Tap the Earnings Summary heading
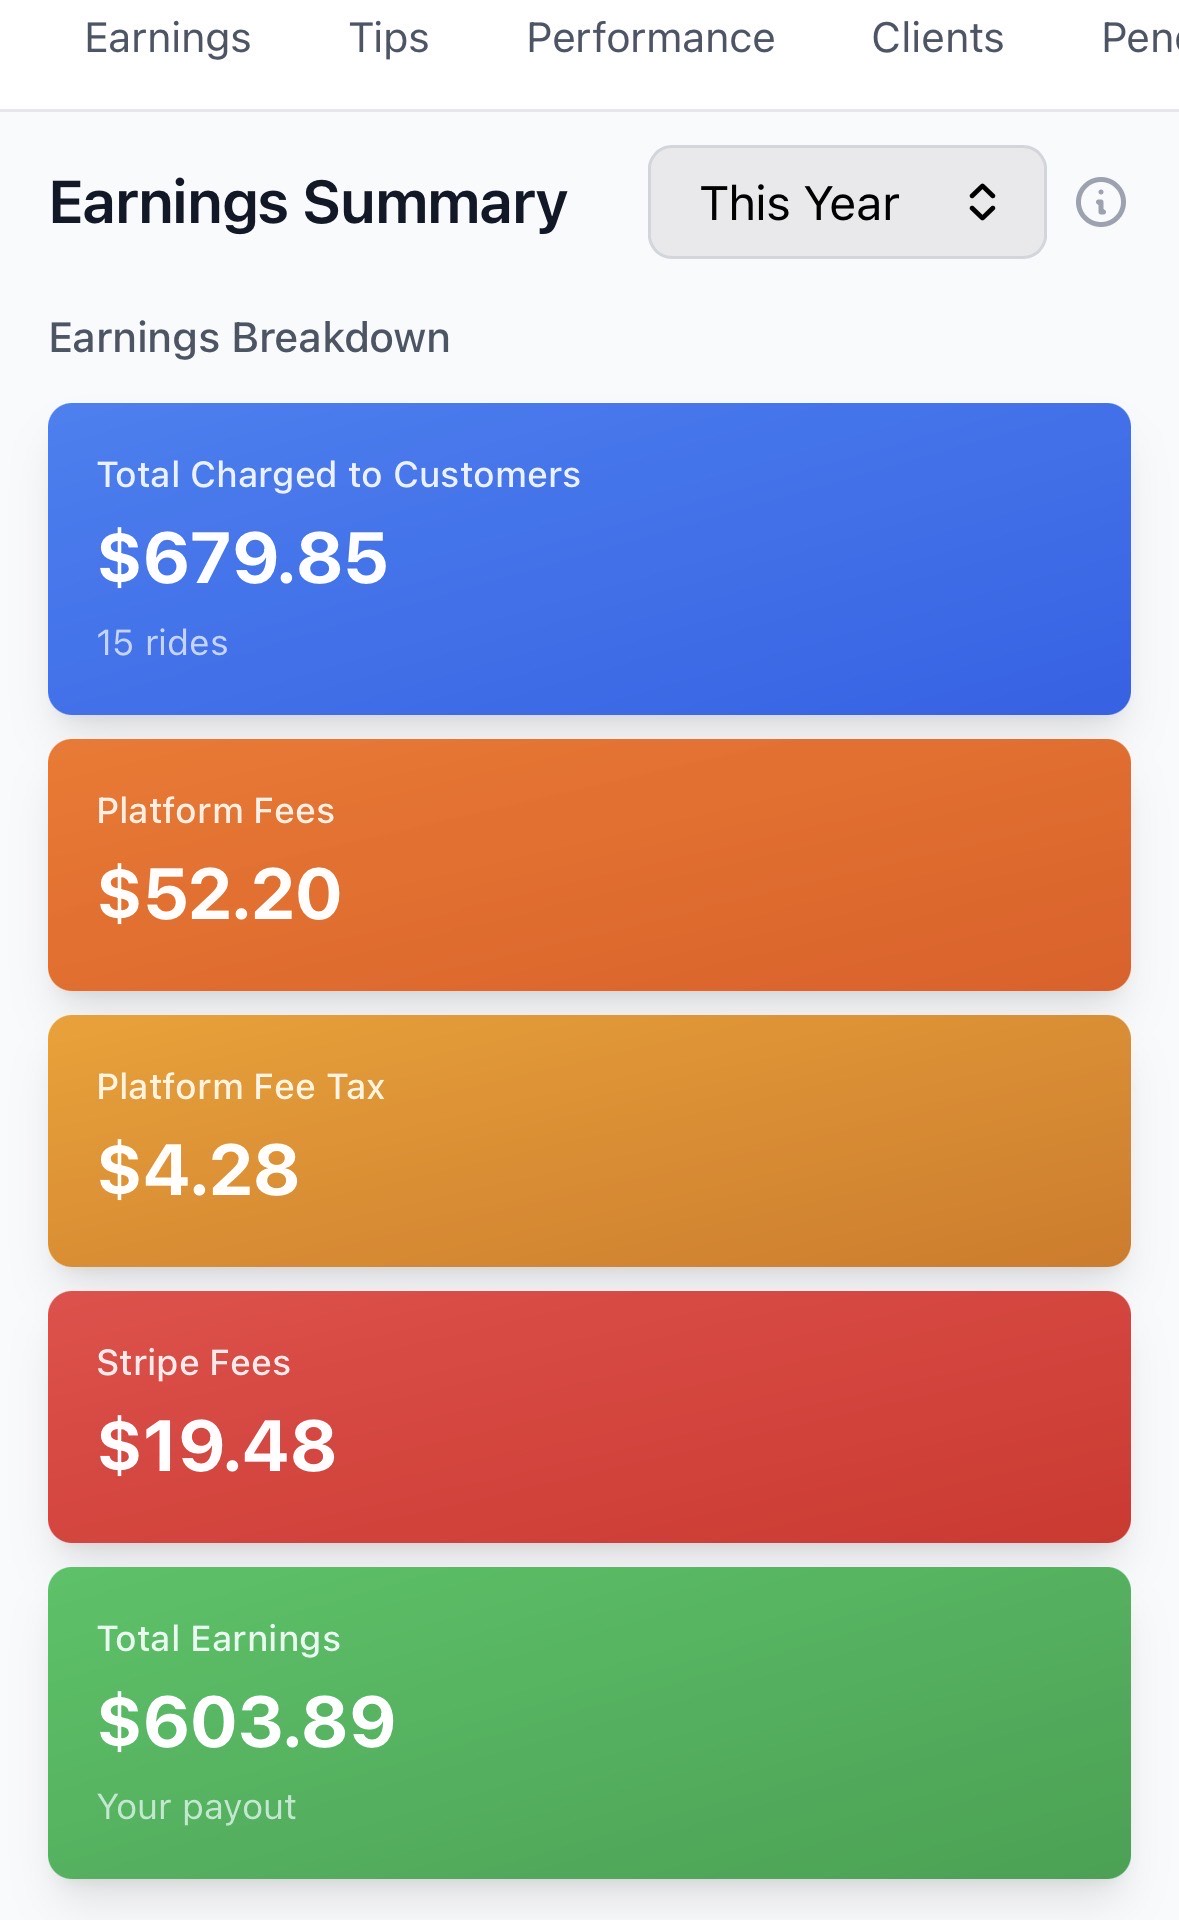The height and width of the screenshot is (1920, 1179). [307, 202]
